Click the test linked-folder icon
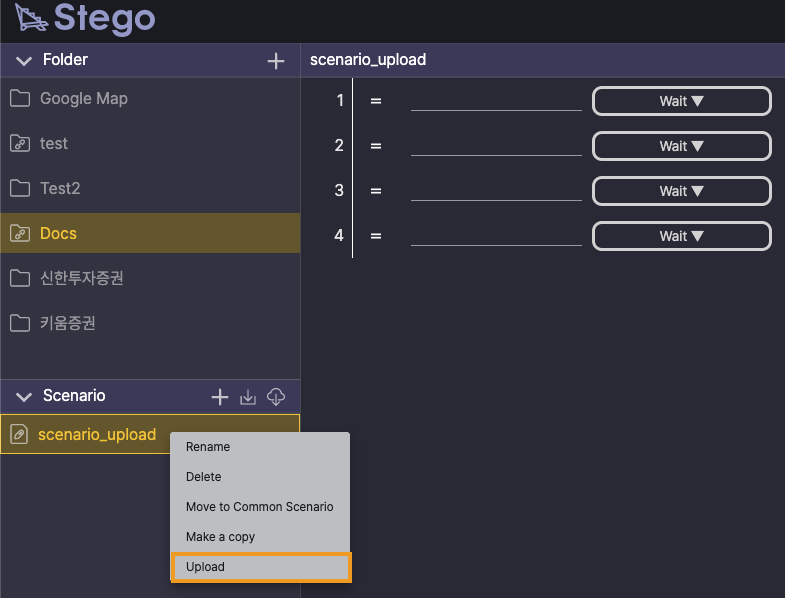 tap(20, 143)
